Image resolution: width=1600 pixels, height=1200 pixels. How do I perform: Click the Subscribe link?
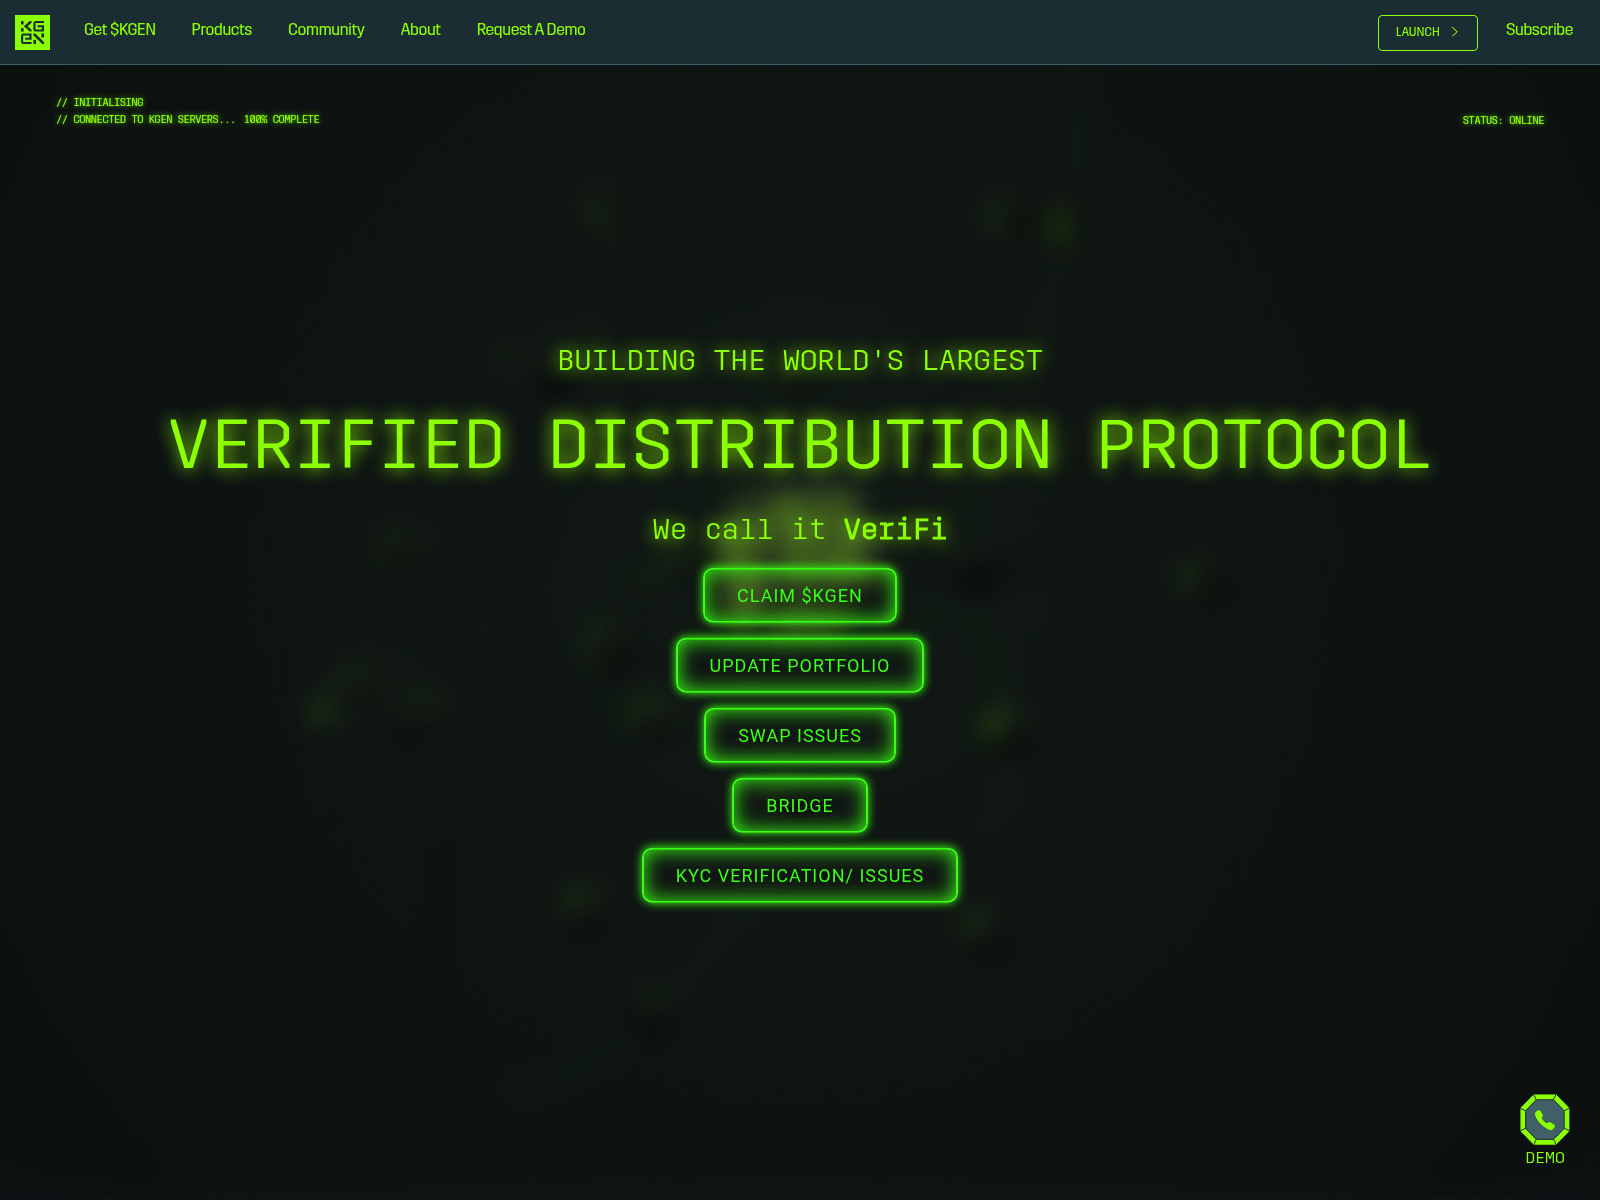point(1539,30)
